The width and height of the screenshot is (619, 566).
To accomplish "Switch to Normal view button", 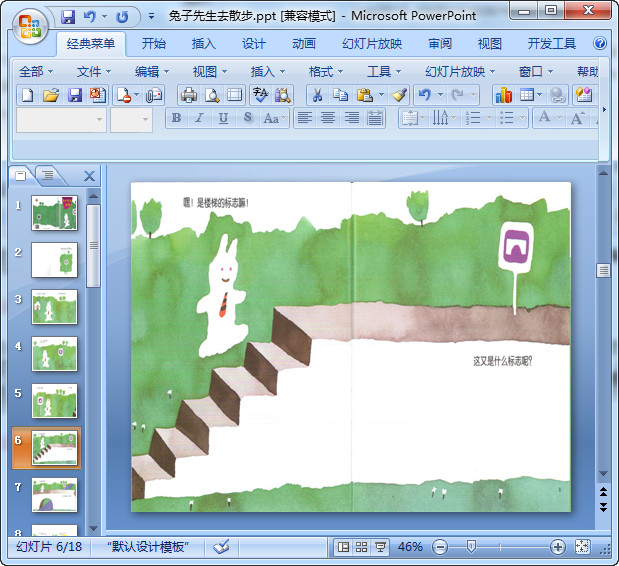I will [343, 547].
